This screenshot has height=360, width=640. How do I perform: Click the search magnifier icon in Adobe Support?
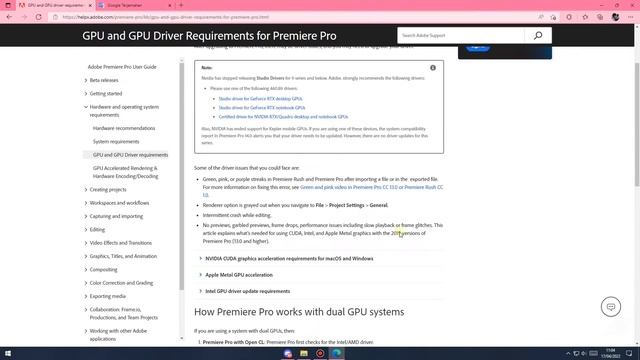538,36
